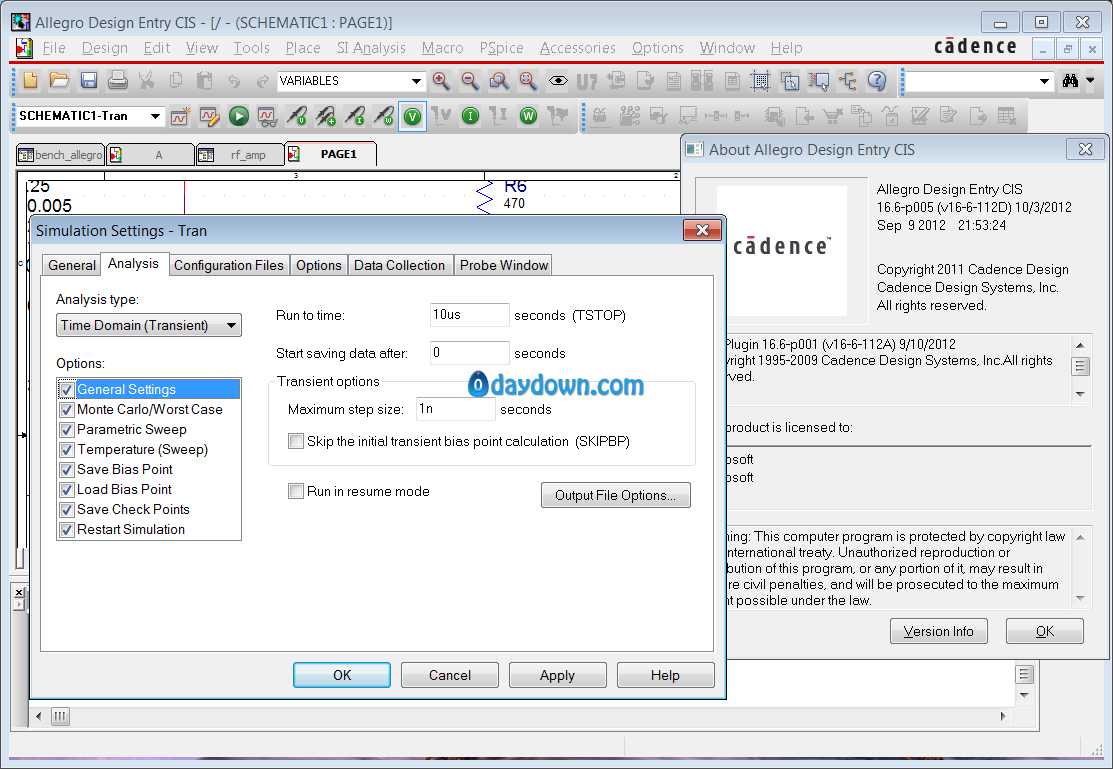The width and height of the screenshot is (1113, 769).
Task: Uncheck the General Settings option checkbox
Action: click(67, 390)
